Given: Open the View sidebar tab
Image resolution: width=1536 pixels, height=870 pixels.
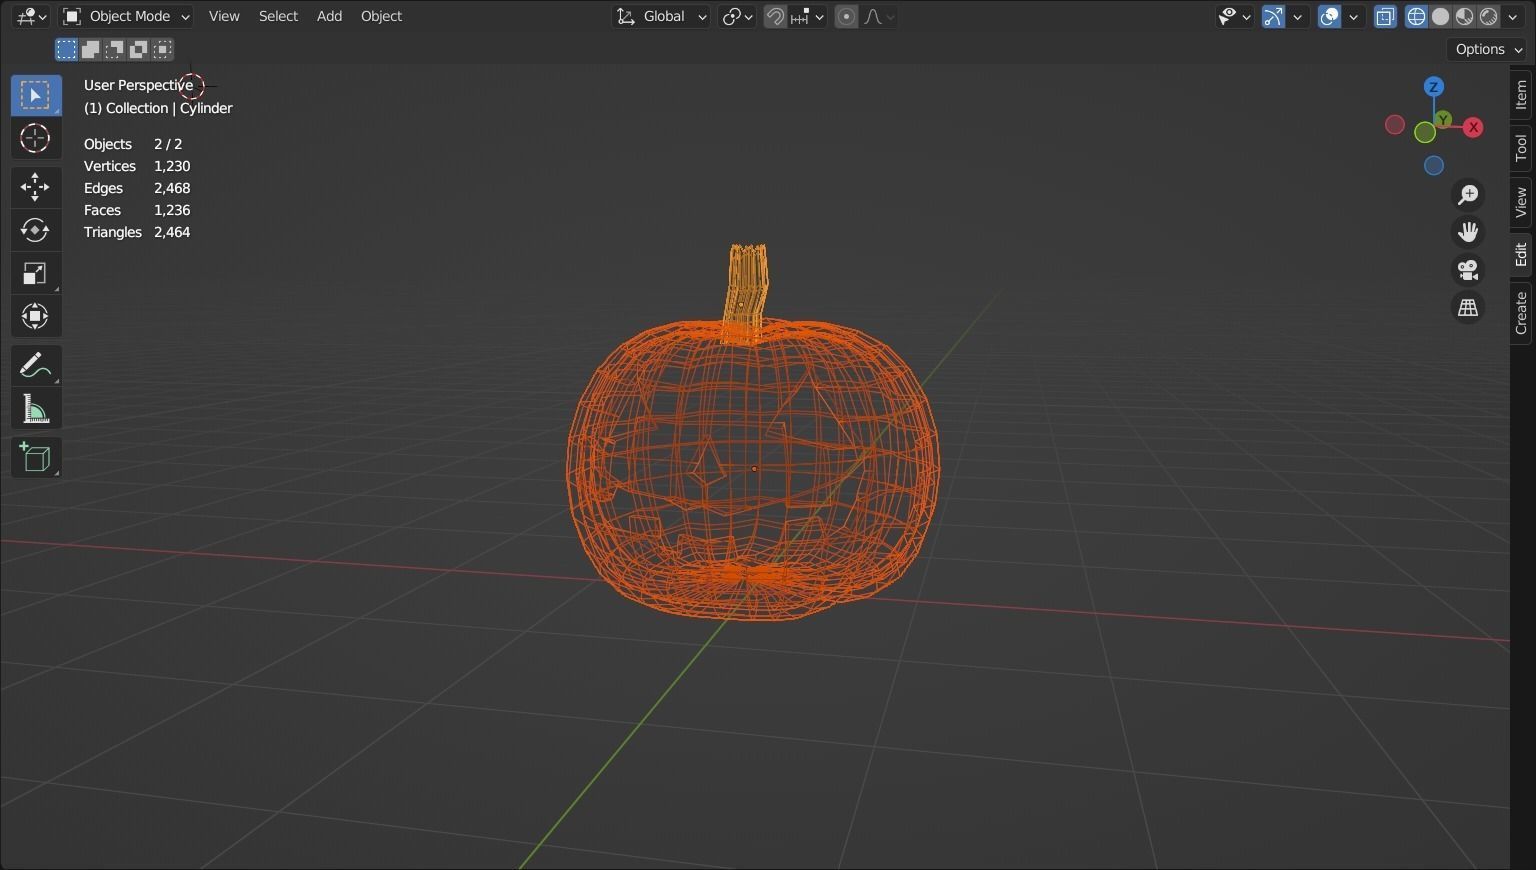Looking at the screenshot, I should point(1520,200).
